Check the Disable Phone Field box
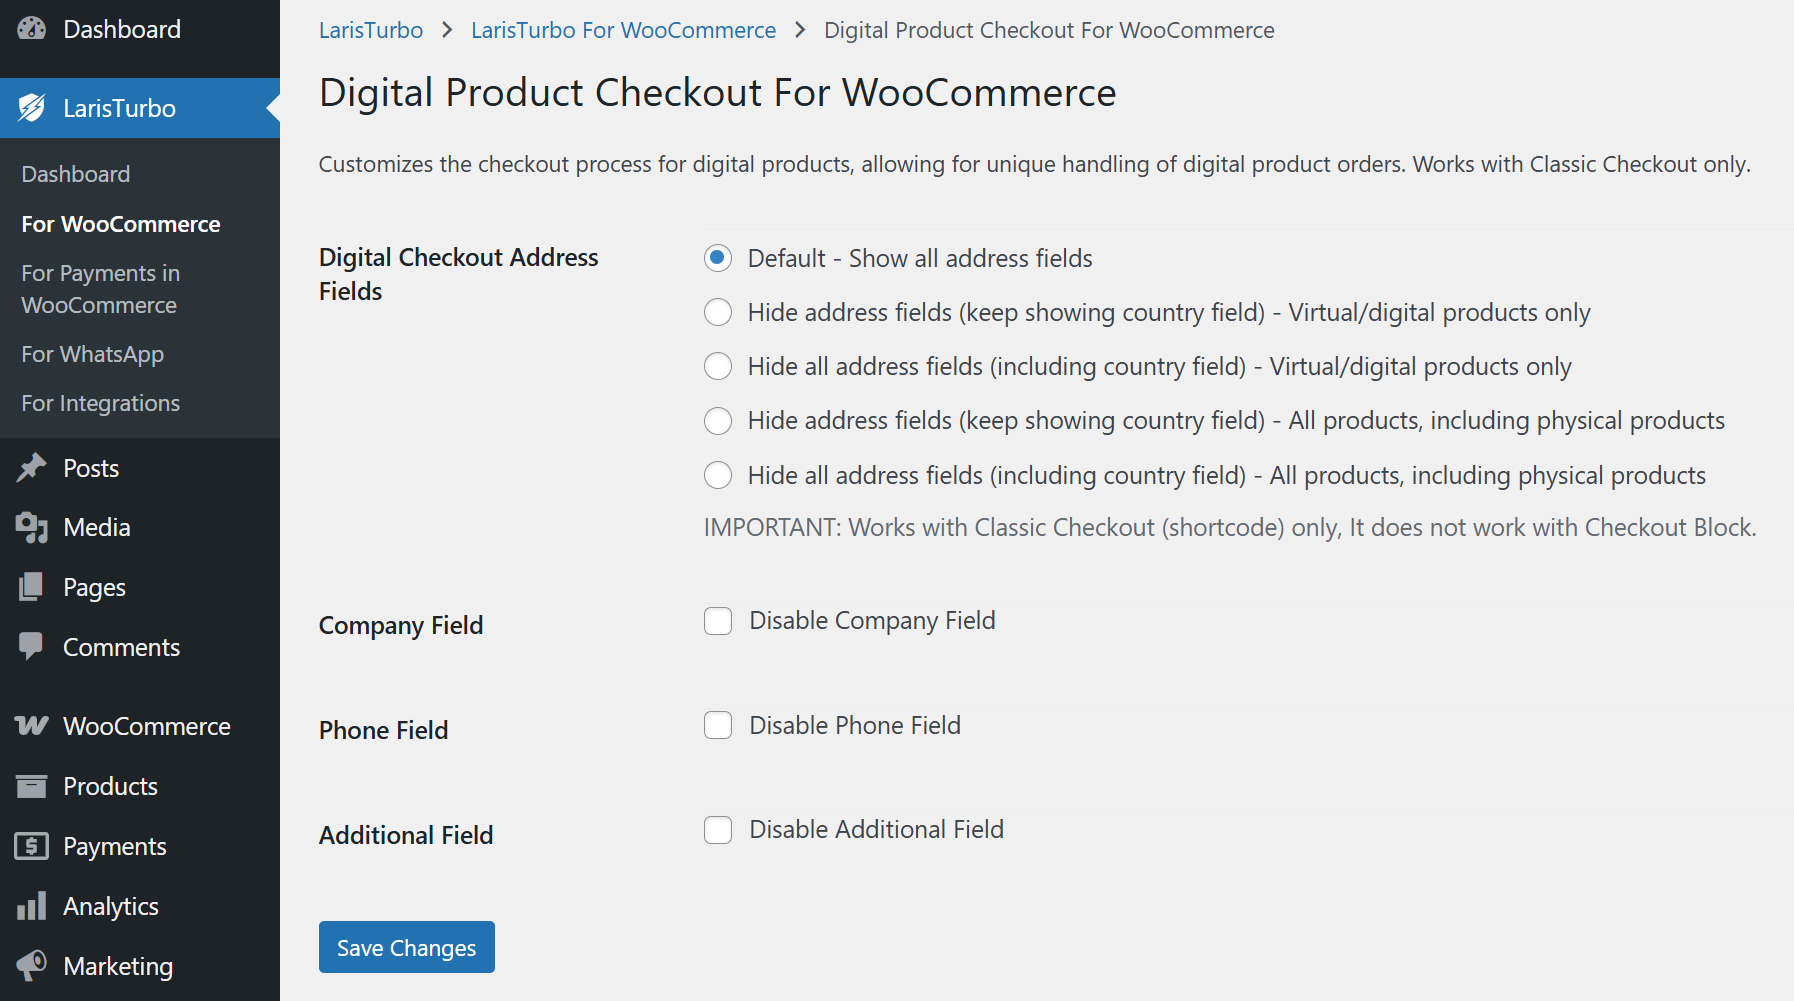This screenshot has width=1794, height=1001. pyautogui.click(x=718, y=725)
